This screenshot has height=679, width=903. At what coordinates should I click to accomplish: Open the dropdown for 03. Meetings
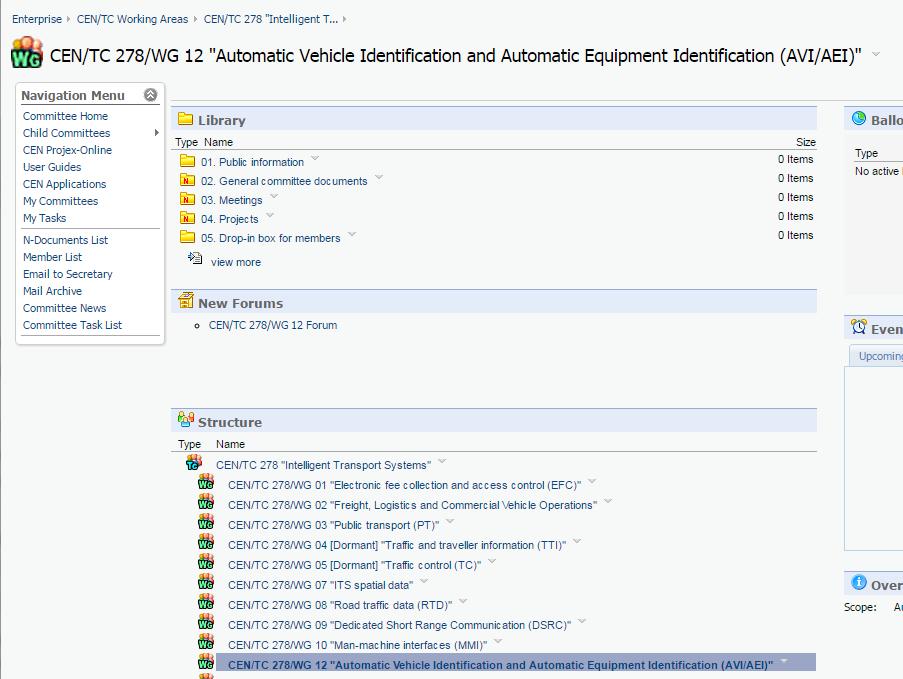(x=274, y=196)
